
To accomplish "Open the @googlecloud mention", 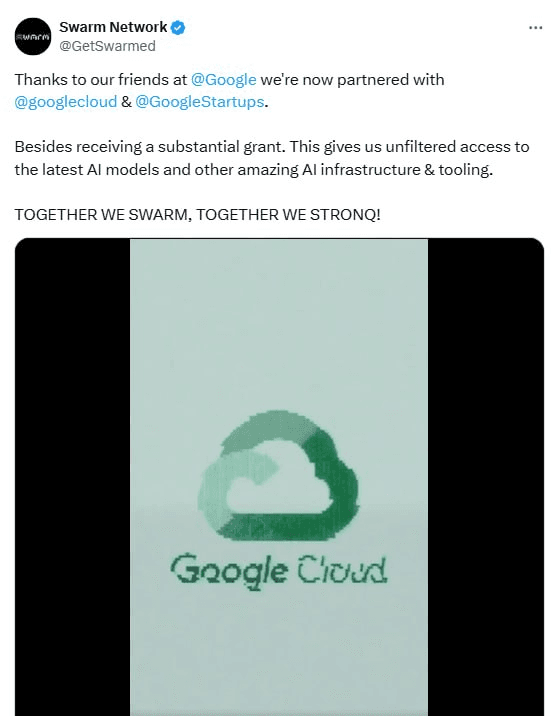I will click(66, 102).
